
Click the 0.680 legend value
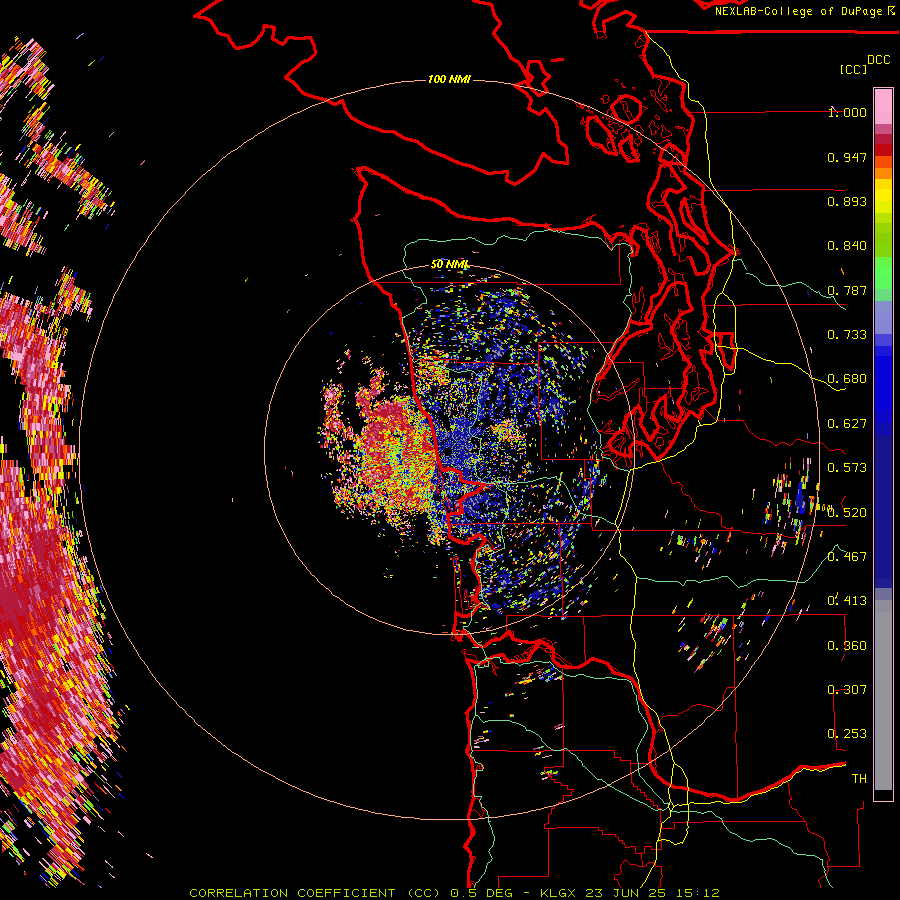(x=847, y=379)
